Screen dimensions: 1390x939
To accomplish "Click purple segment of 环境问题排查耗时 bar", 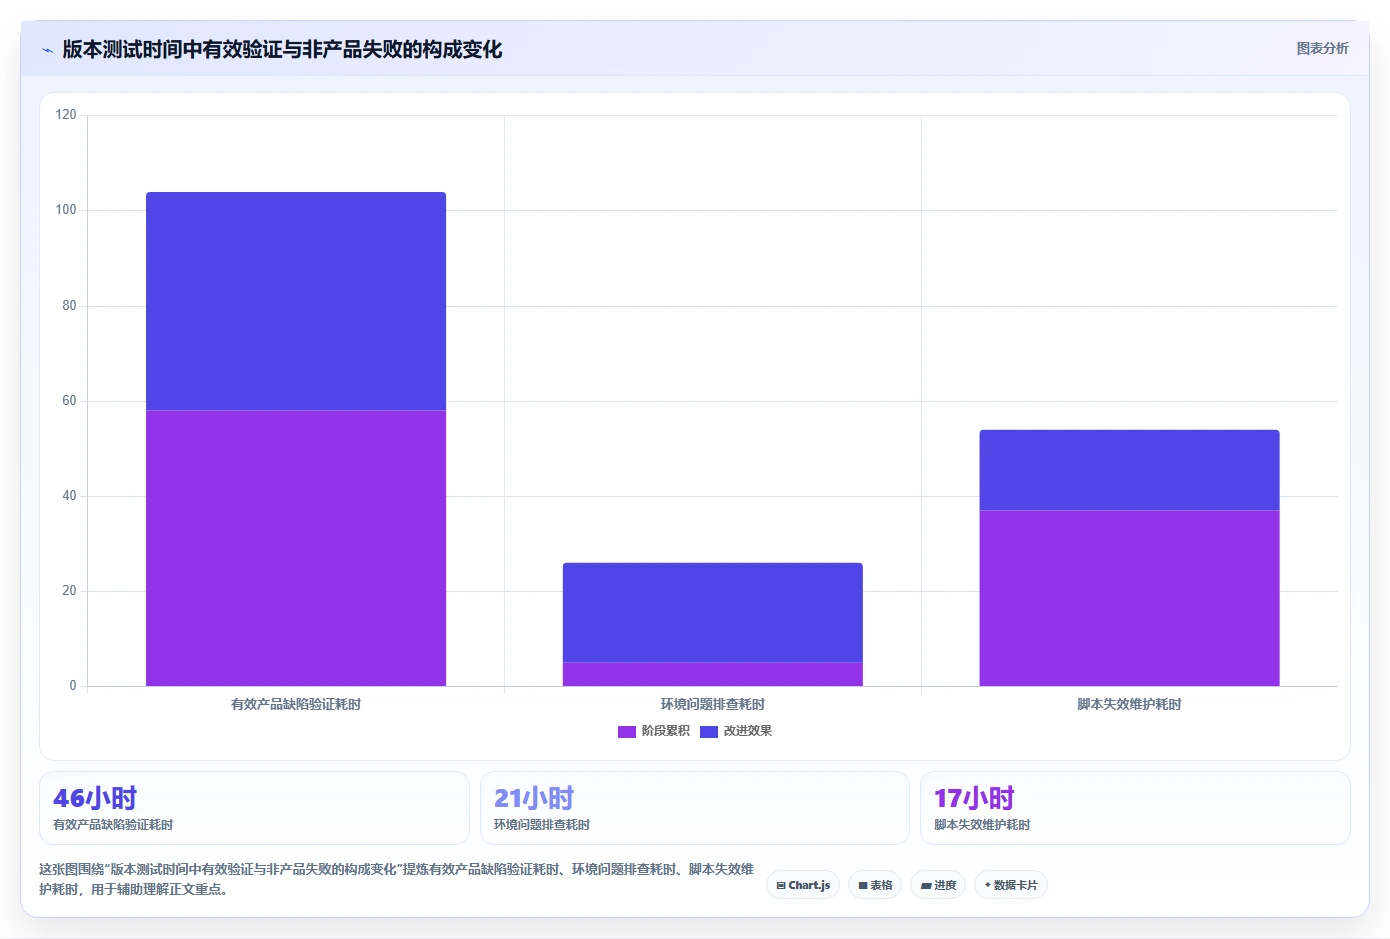I will pyautogui.click(x=713, y=674).
